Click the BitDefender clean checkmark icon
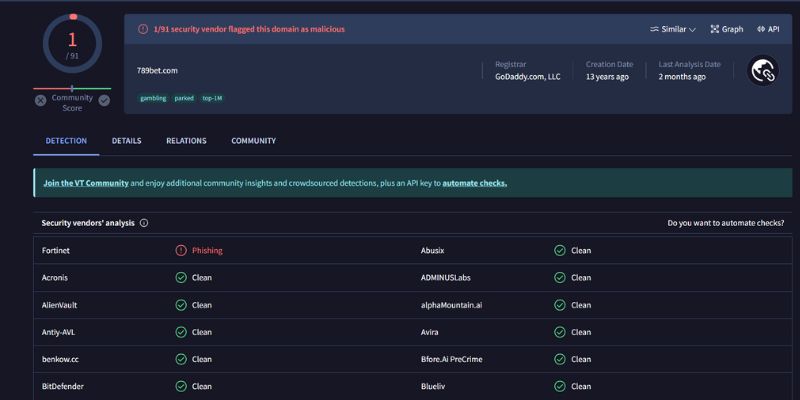Image resolution: width=800 pixels, height=400 pixels. pos(181,386)
